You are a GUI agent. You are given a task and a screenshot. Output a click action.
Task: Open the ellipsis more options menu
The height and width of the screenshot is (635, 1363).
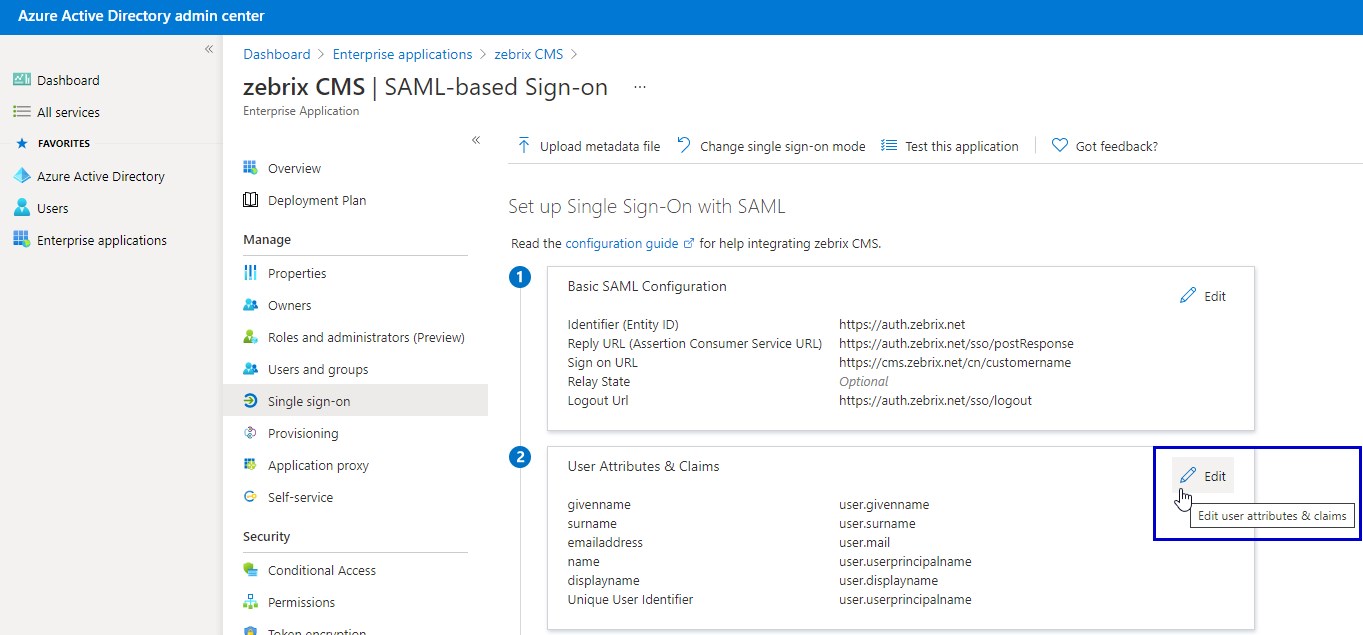(x=640, y=87)
